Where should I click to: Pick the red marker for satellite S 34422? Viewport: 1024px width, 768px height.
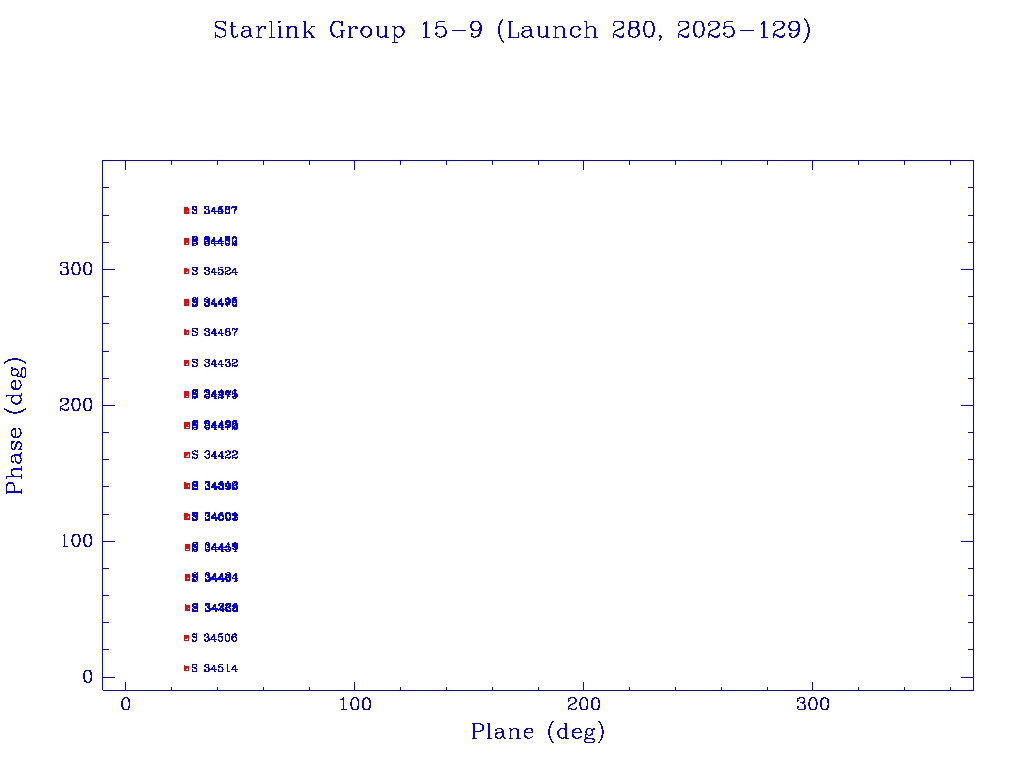[186, 455]
